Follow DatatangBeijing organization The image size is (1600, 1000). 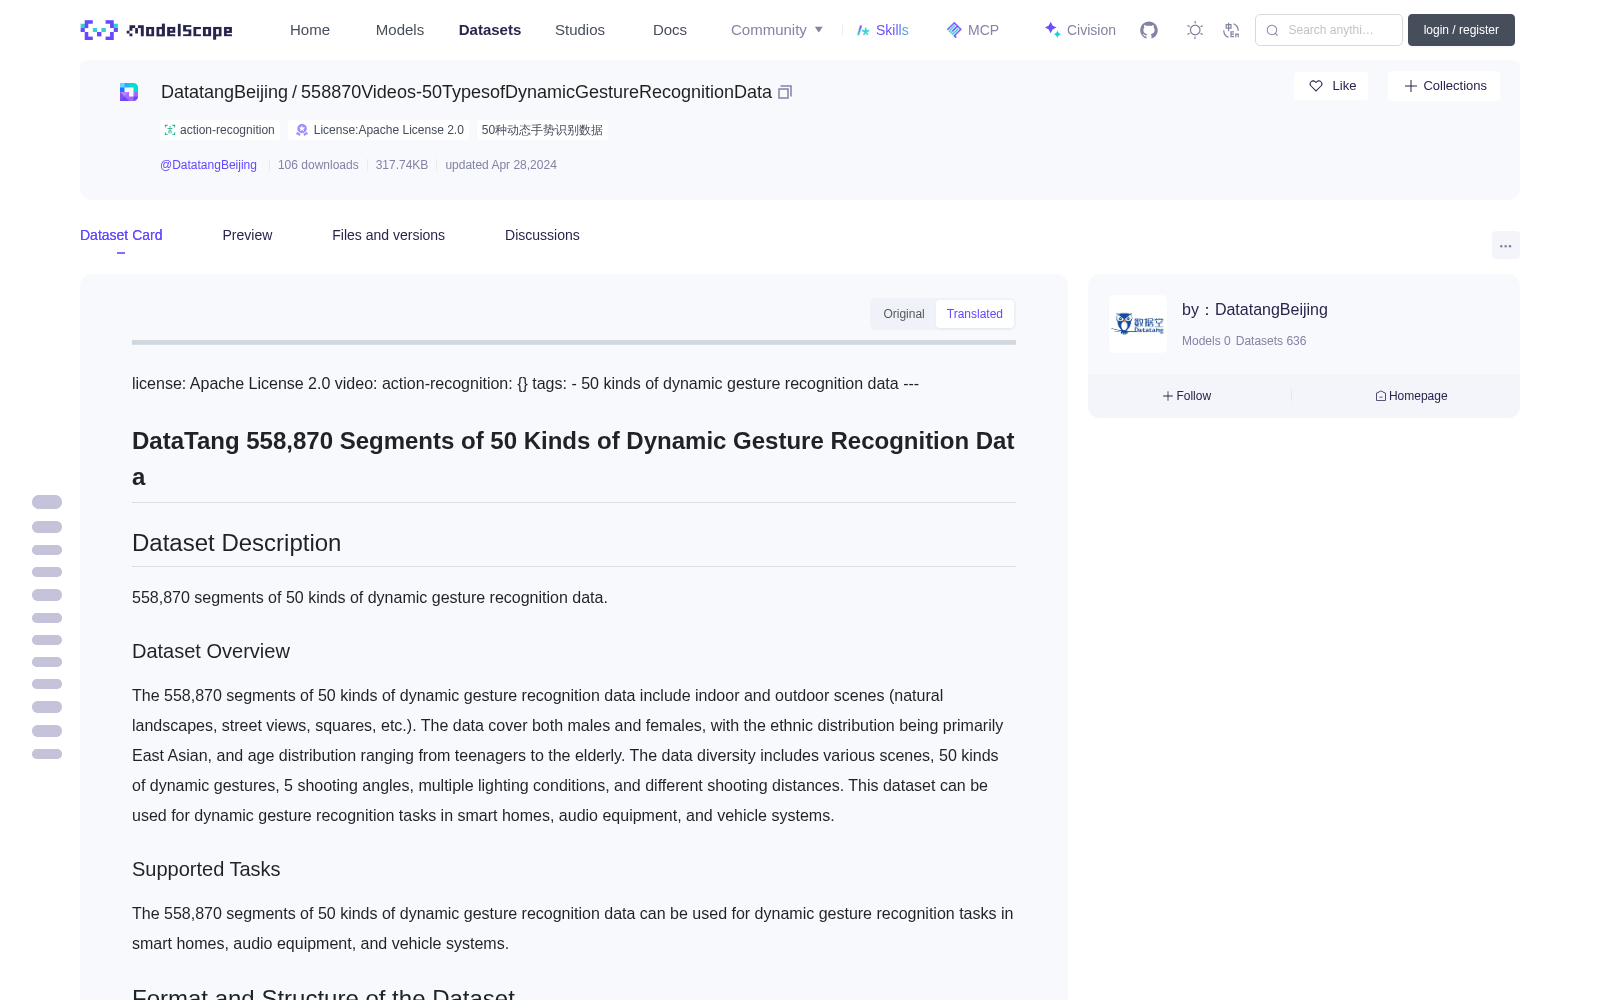click(x=1187, y=396)
